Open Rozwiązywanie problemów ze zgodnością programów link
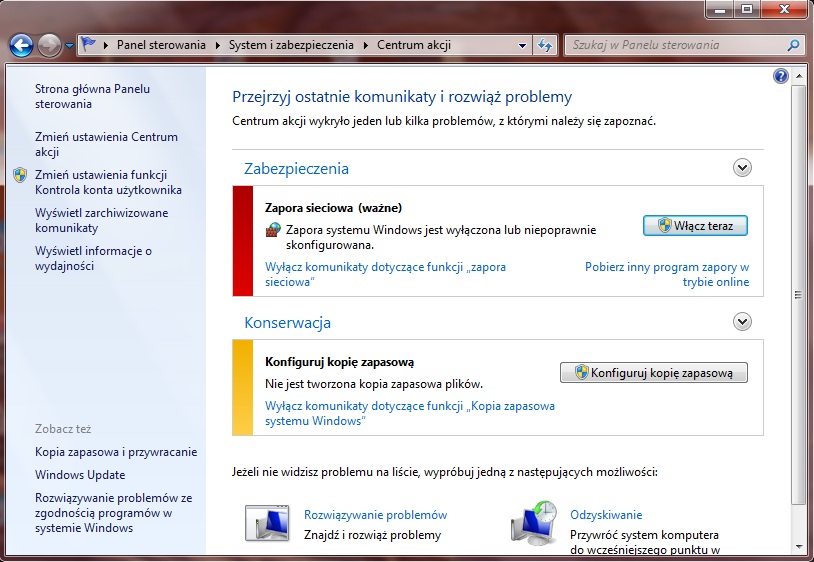The width and height of the screenshot is (814, 562). [x=114, y=513]
